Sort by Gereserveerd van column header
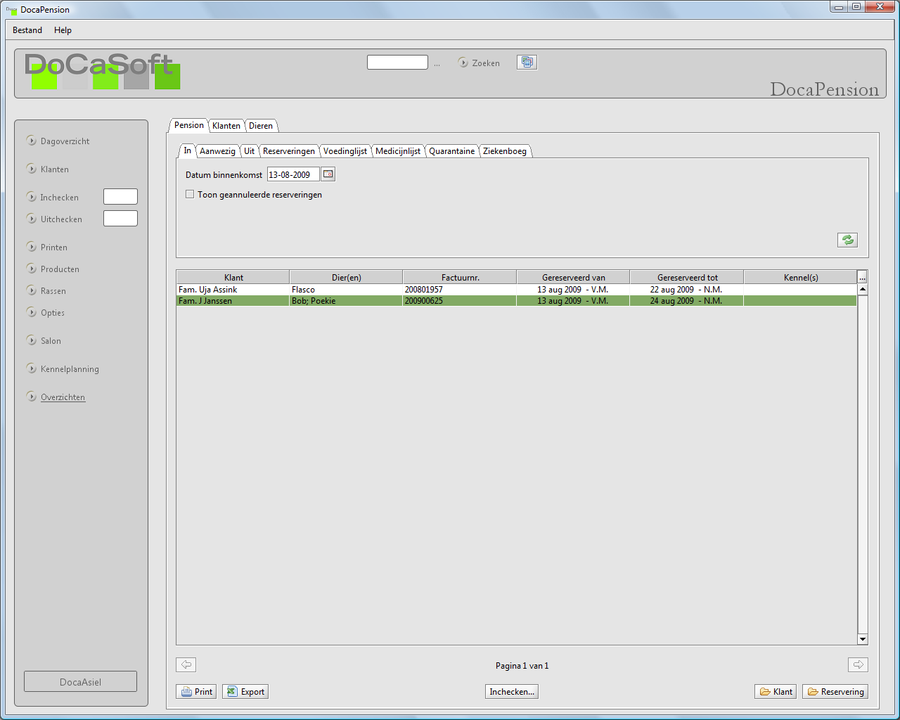The image size is (900, 720). (x=573, y=277)
